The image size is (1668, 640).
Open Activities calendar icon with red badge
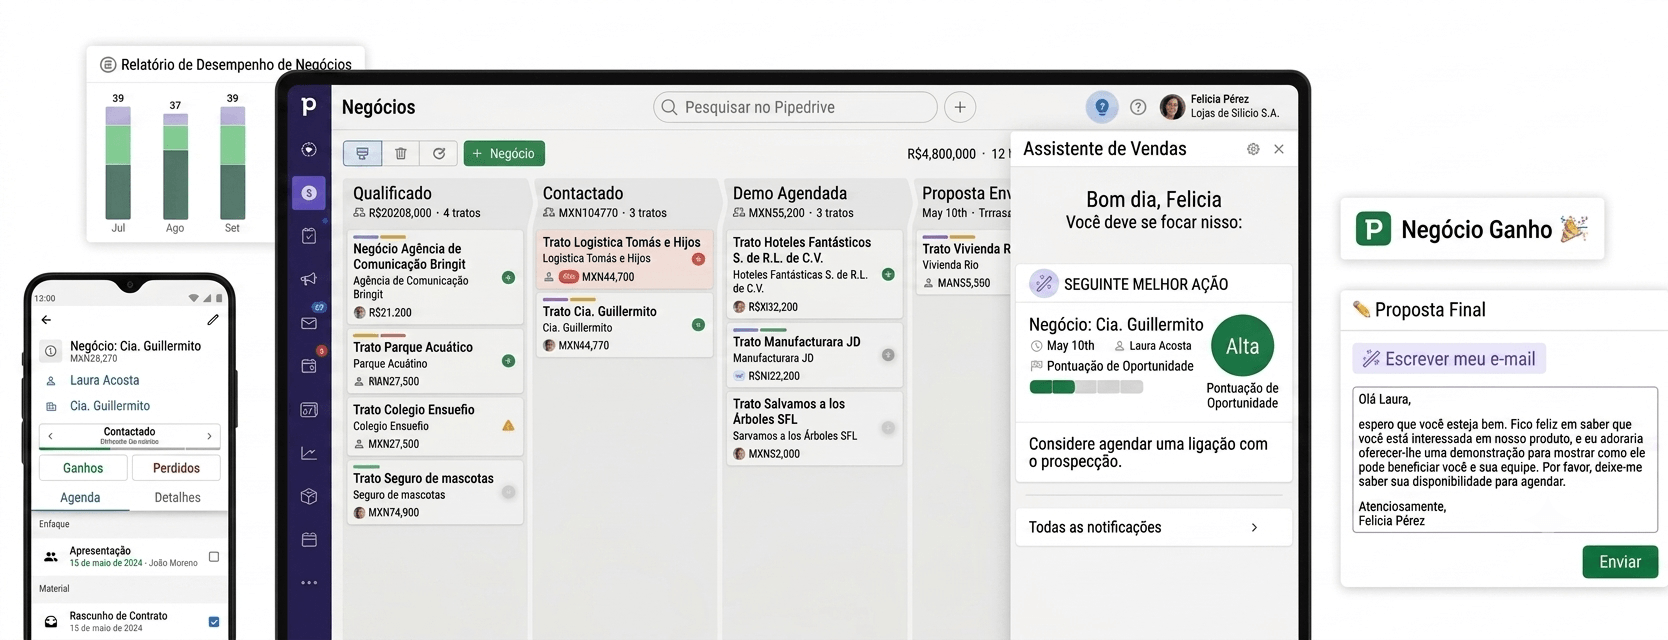pos(309,366)
